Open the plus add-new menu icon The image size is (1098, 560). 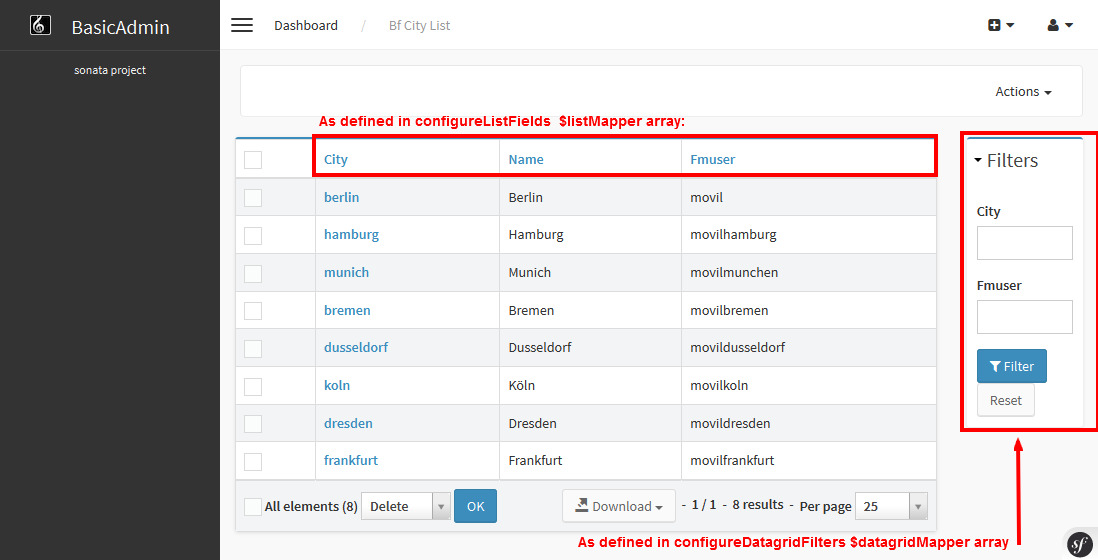1001,25
